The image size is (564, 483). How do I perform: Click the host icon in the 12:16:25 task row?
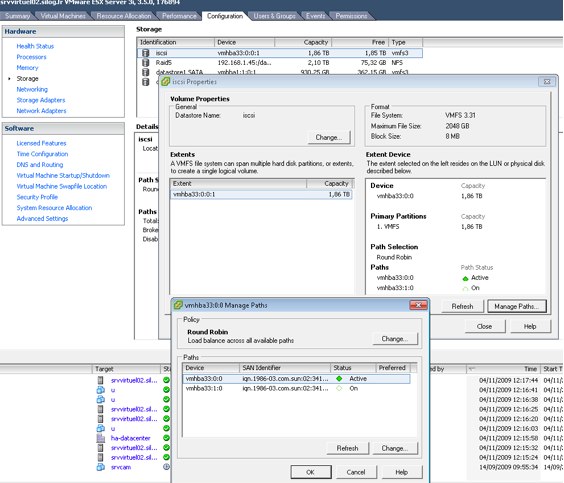(x=100, y=409)
